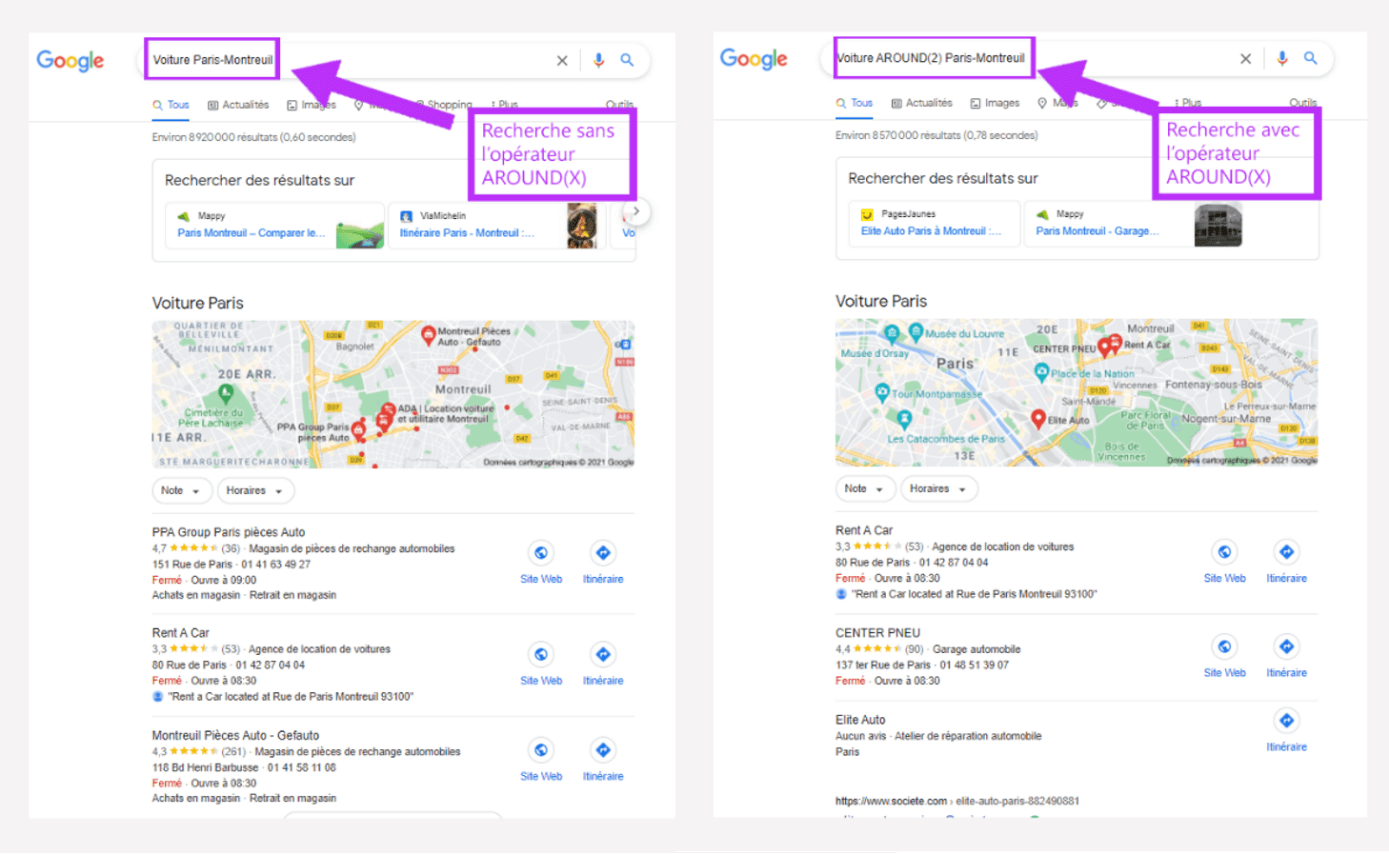1389x854 pixels.
Task: Click 'Voiture Paris' heading in right screenshot
Action: pos(881,301)
